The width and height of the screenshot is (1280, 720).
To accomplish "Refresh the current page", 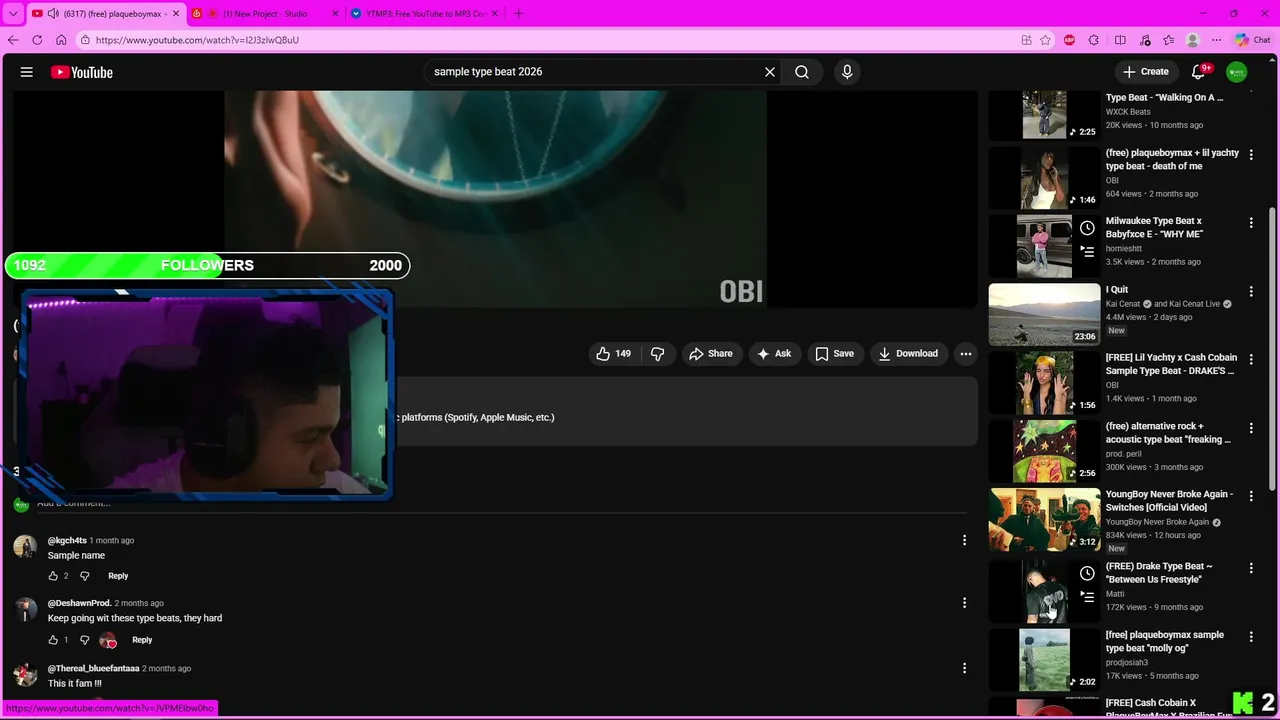I will click(x=37, y=40).
